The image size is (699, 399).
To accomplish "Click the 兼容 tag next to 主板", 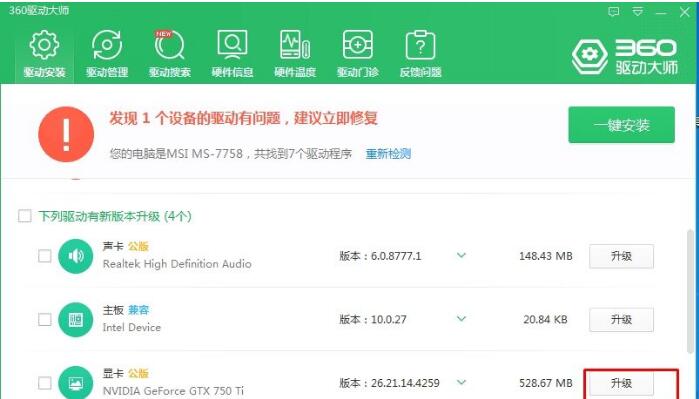I will (x=138, y=310).
